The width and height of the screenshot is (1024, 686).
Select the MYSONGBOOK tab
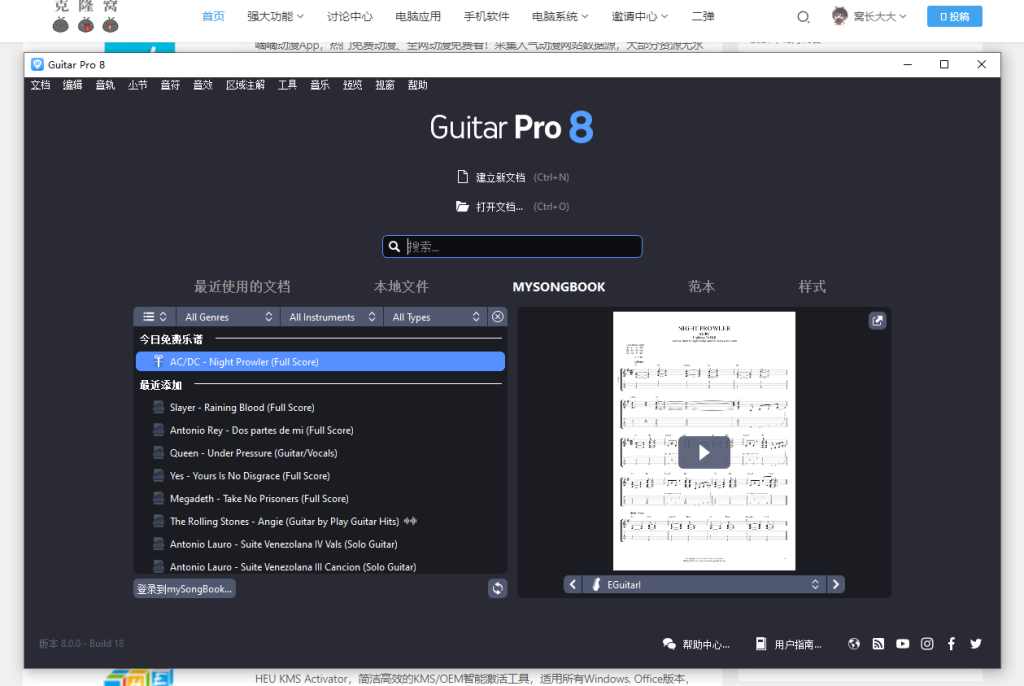pyautogui.click(x=559, y=287)
